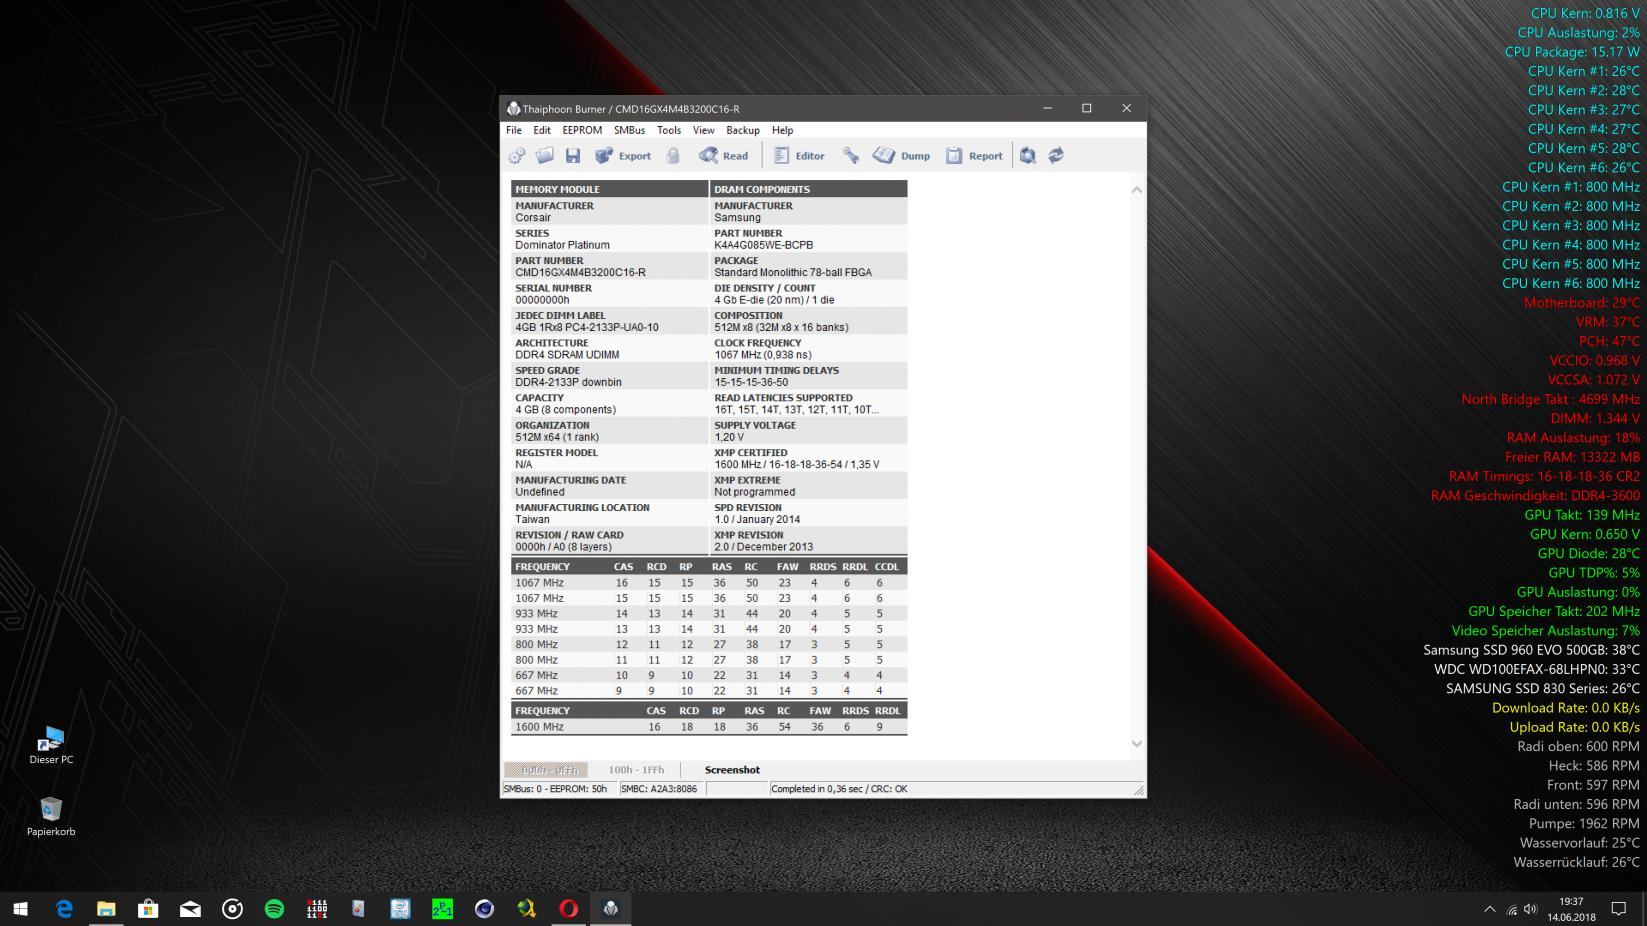Click the Dump toolbar button
Screen dimensions: 1647x926
pos(902,156)
